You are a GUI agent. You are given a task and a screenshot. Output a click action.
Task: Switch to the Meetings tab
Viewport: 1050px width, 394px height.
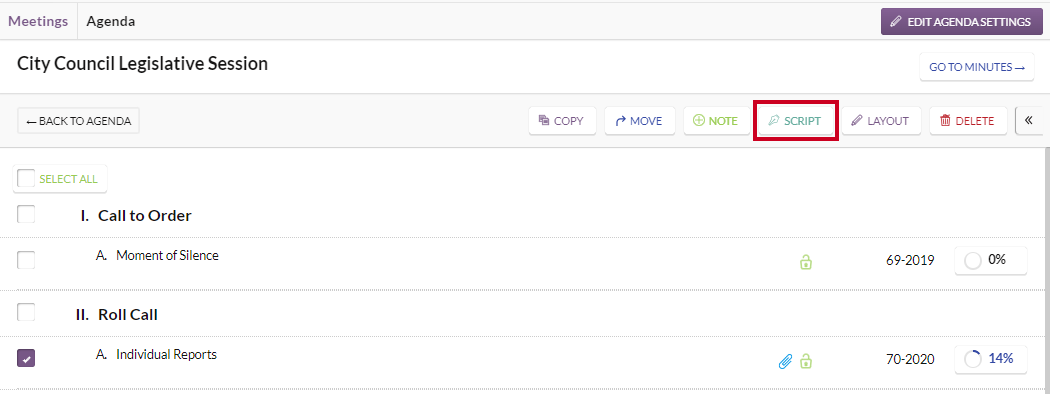[38, 21]
